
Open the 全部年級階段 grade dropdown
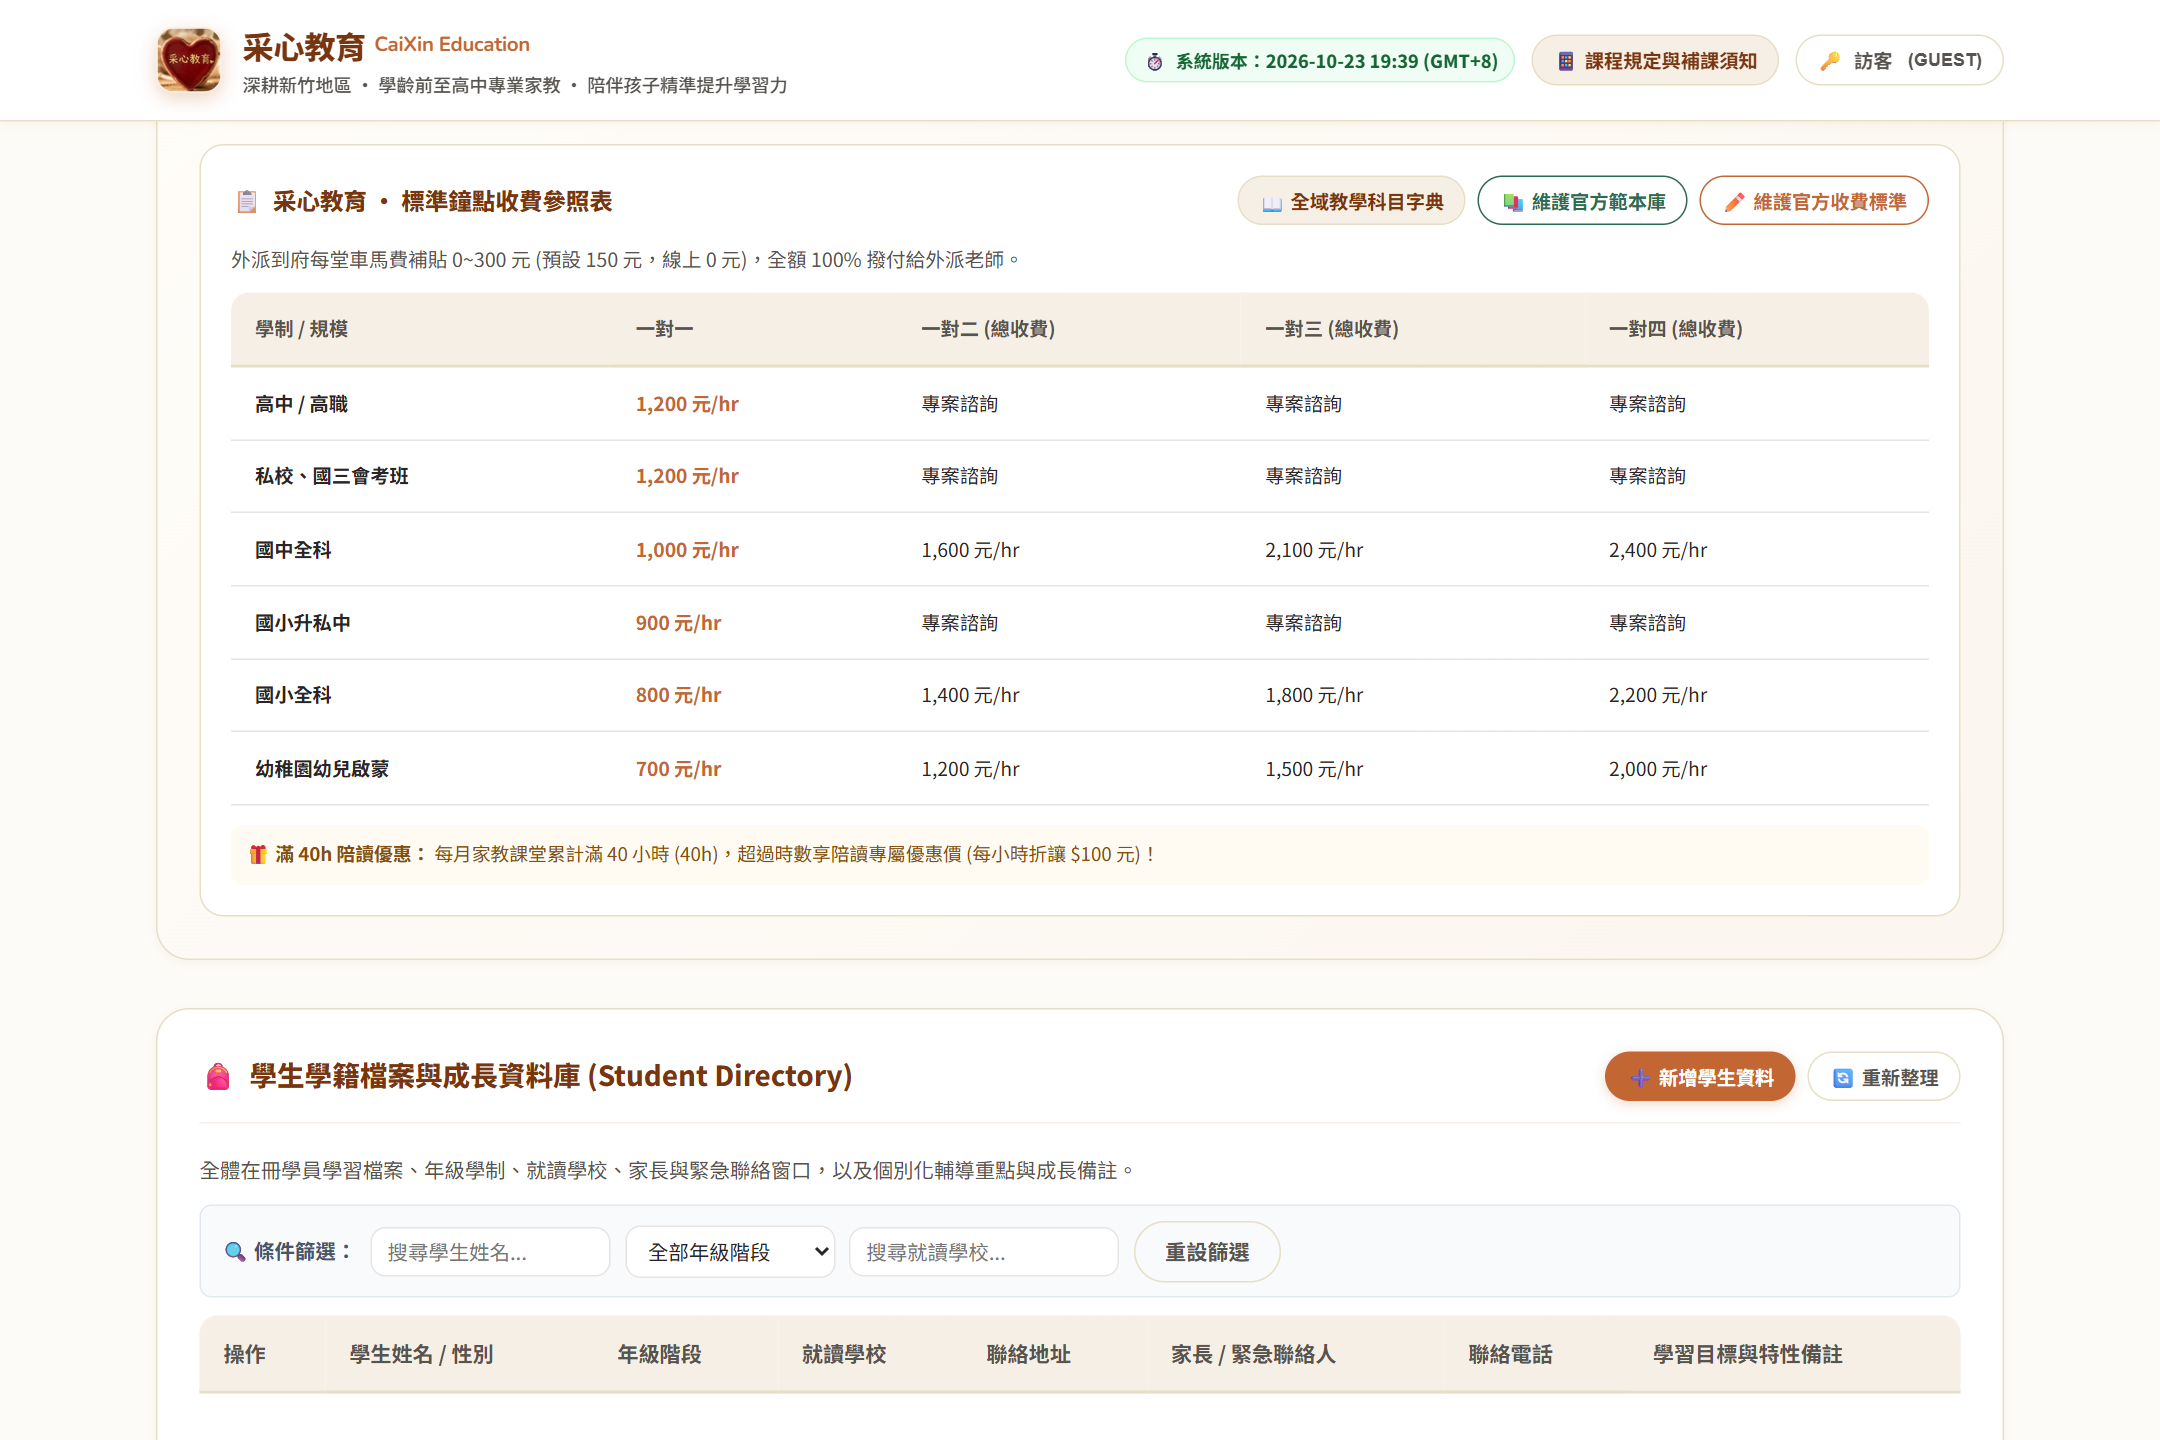coord(730,1252)
